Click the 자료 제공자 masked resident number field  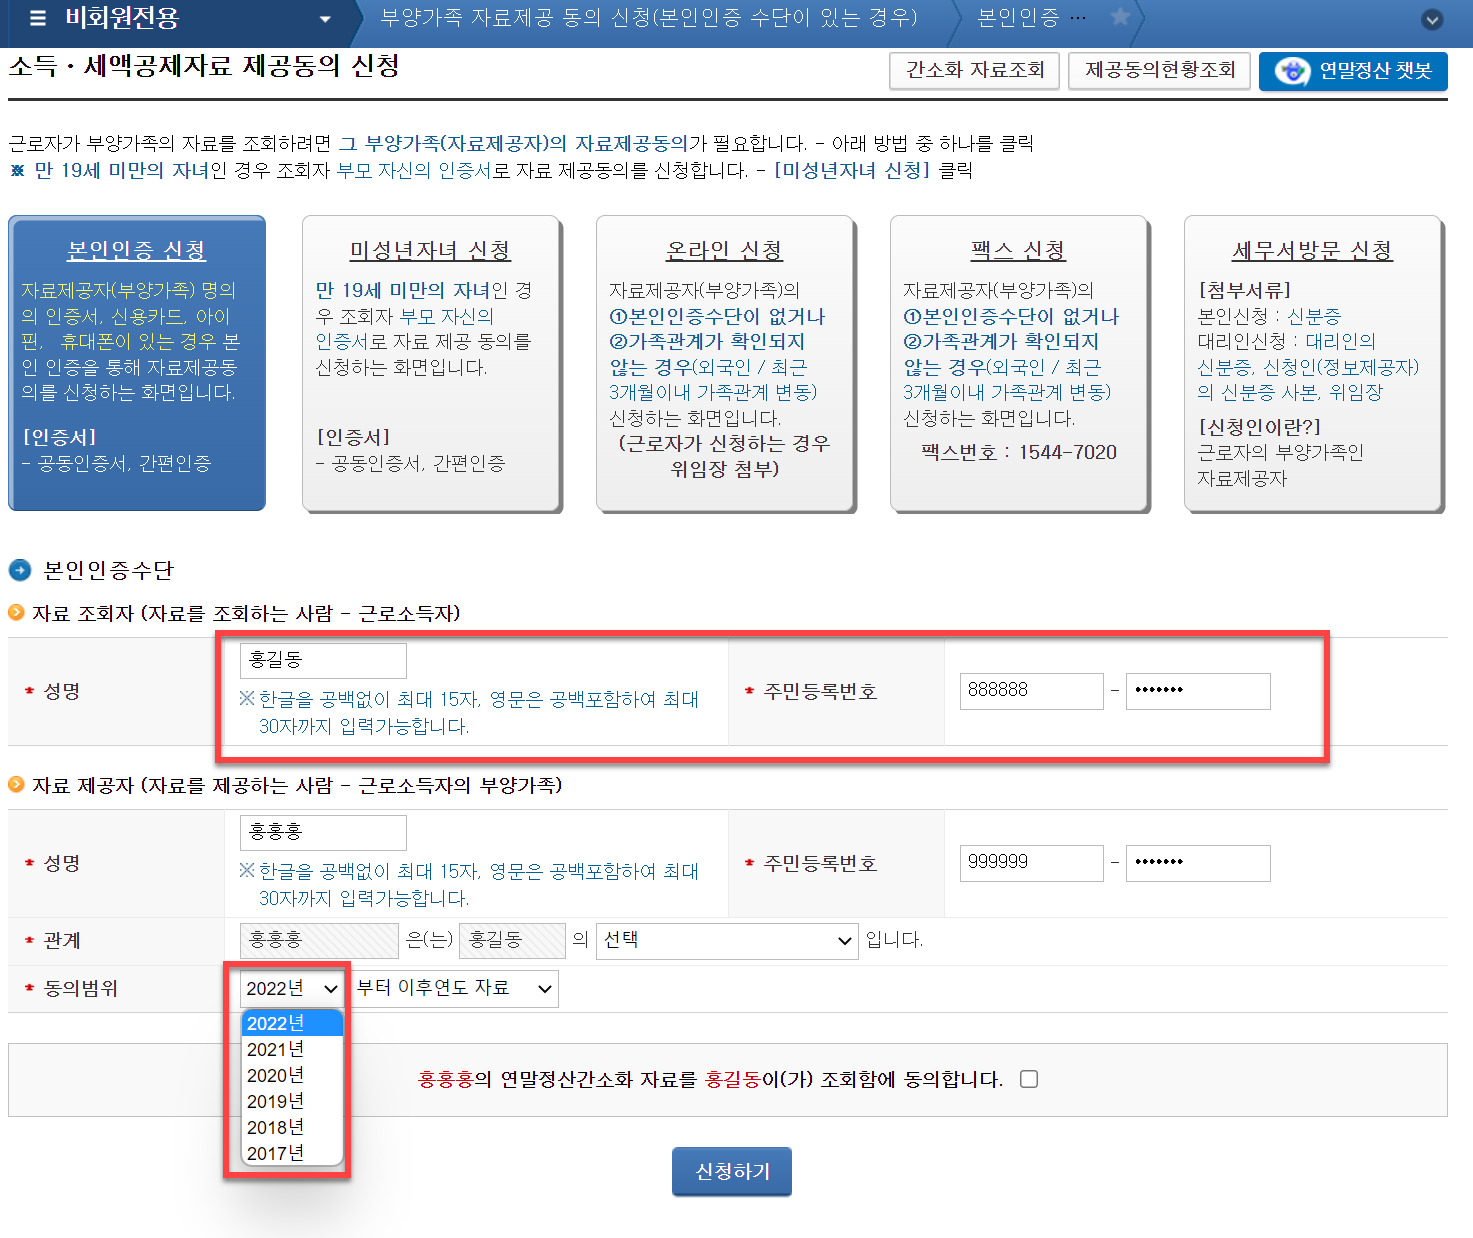click(1198, 863)
